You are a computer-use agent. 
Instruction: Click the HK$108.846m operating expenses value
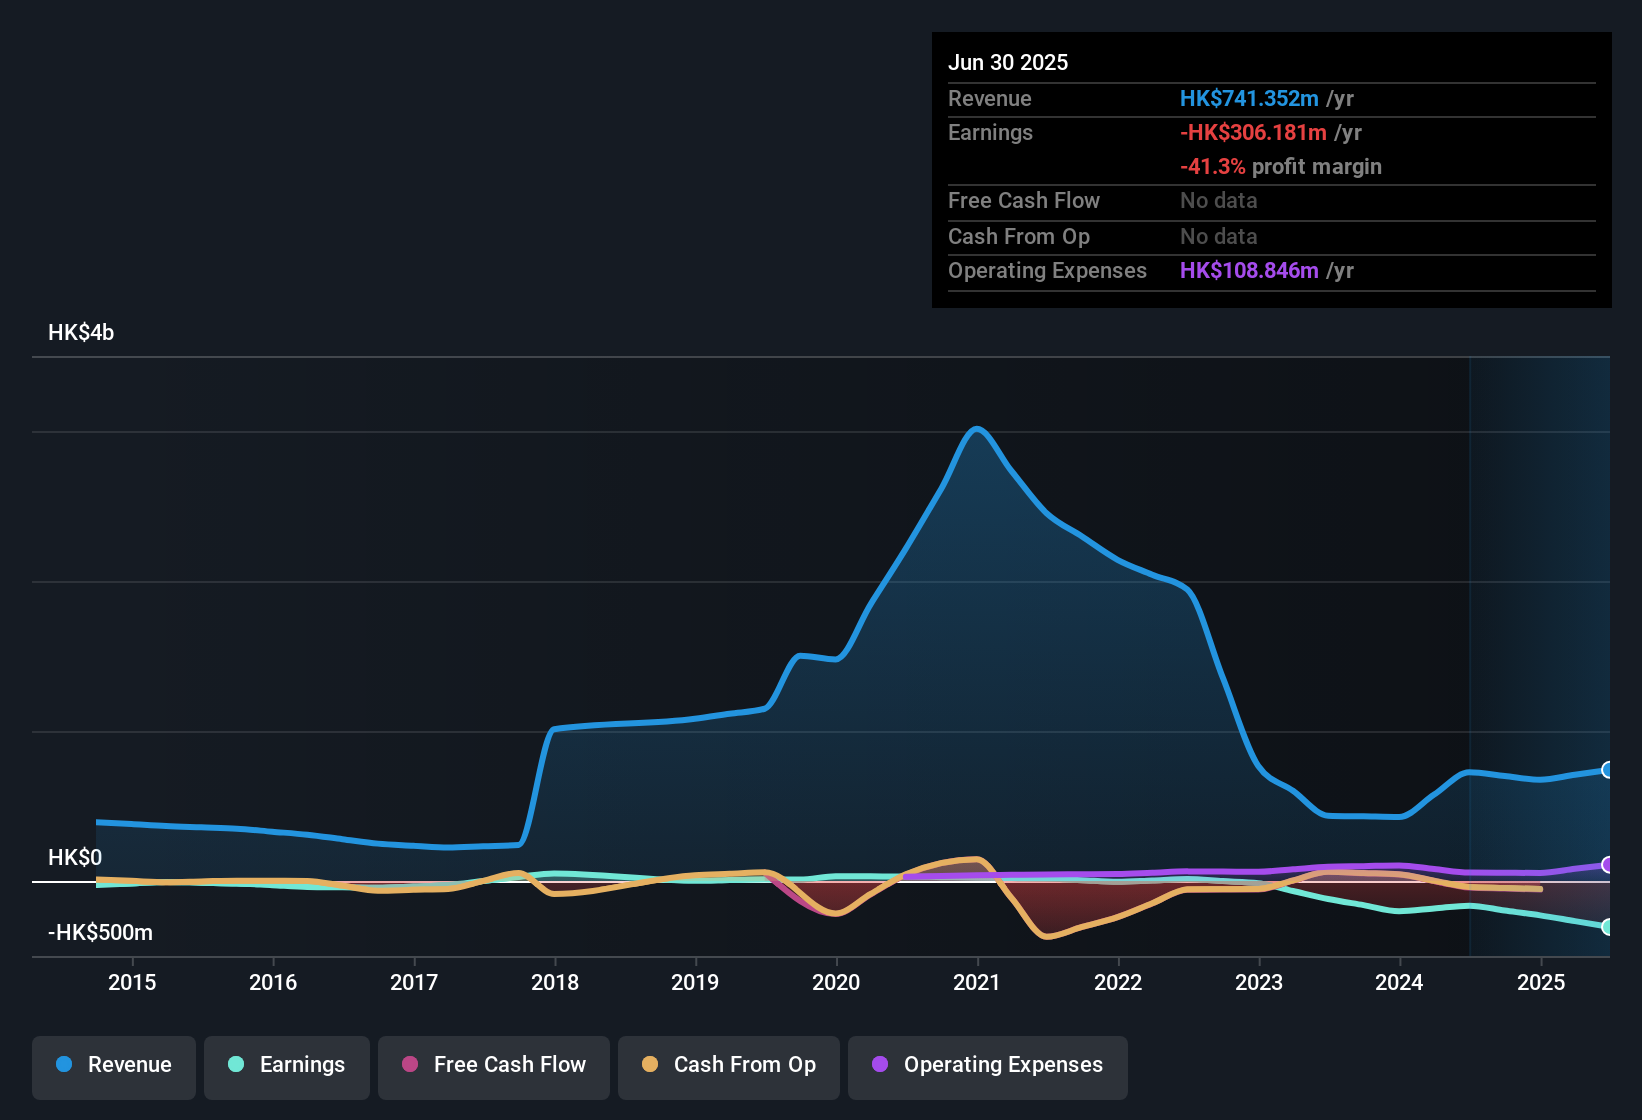click(1249, 270)
